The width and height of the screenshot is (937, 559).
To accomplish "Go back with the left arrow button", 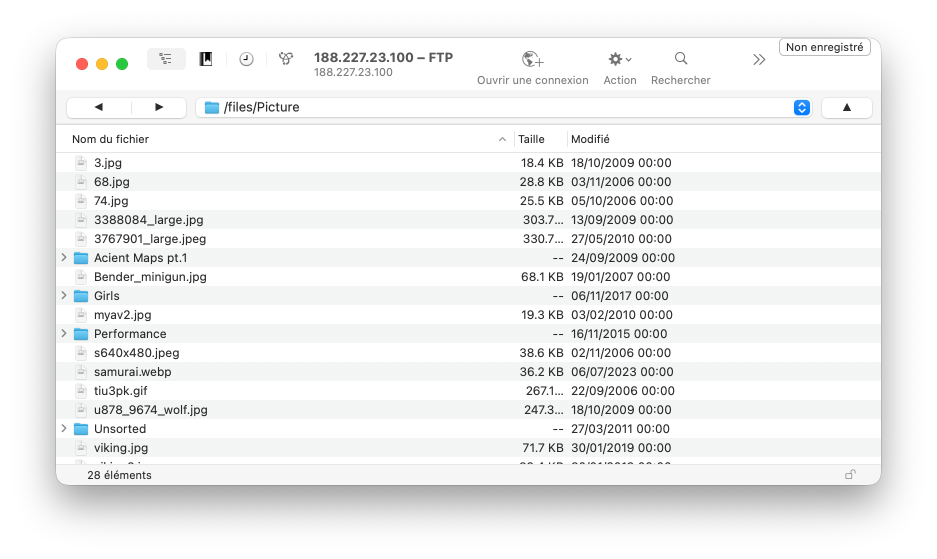I will tap(98, 107).
